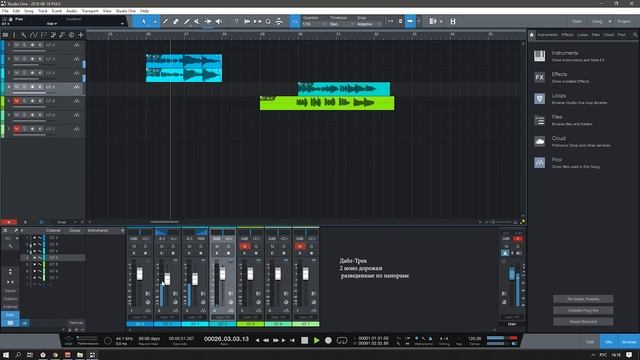Viewport: 640px width, 360px height.
Task: Open the Cloud home entry
Action: (x=572, y=141)
